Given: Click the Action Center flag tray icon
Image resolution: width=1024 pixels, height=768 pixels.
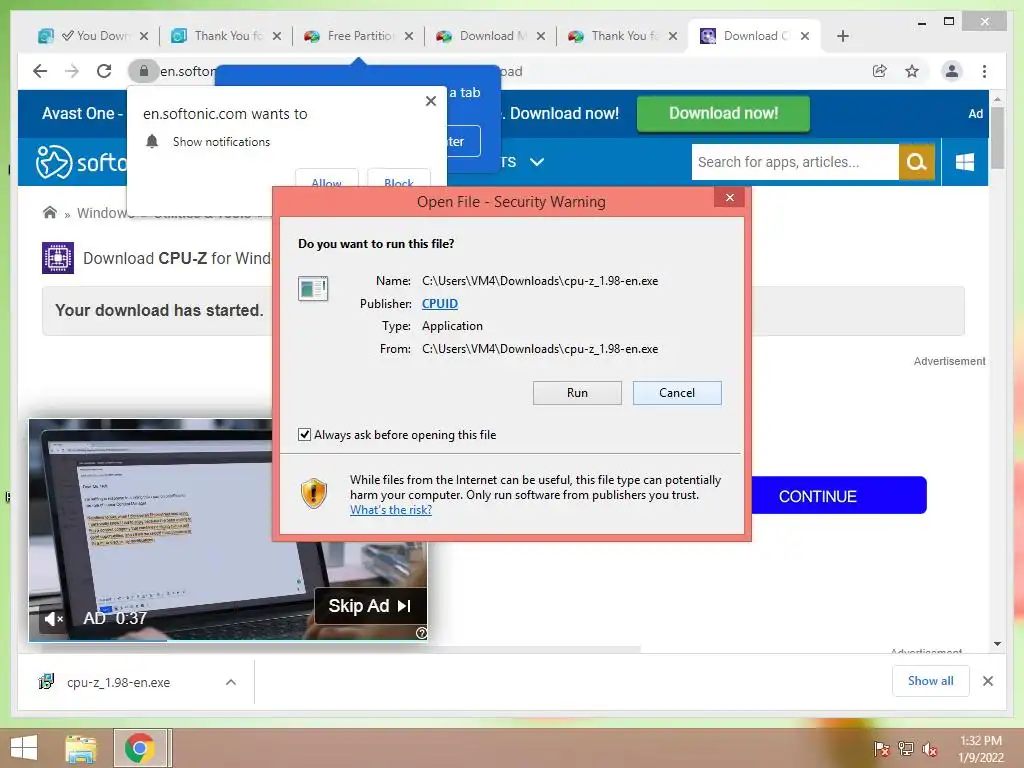Looking at the screenshot, I should (882, 749).
